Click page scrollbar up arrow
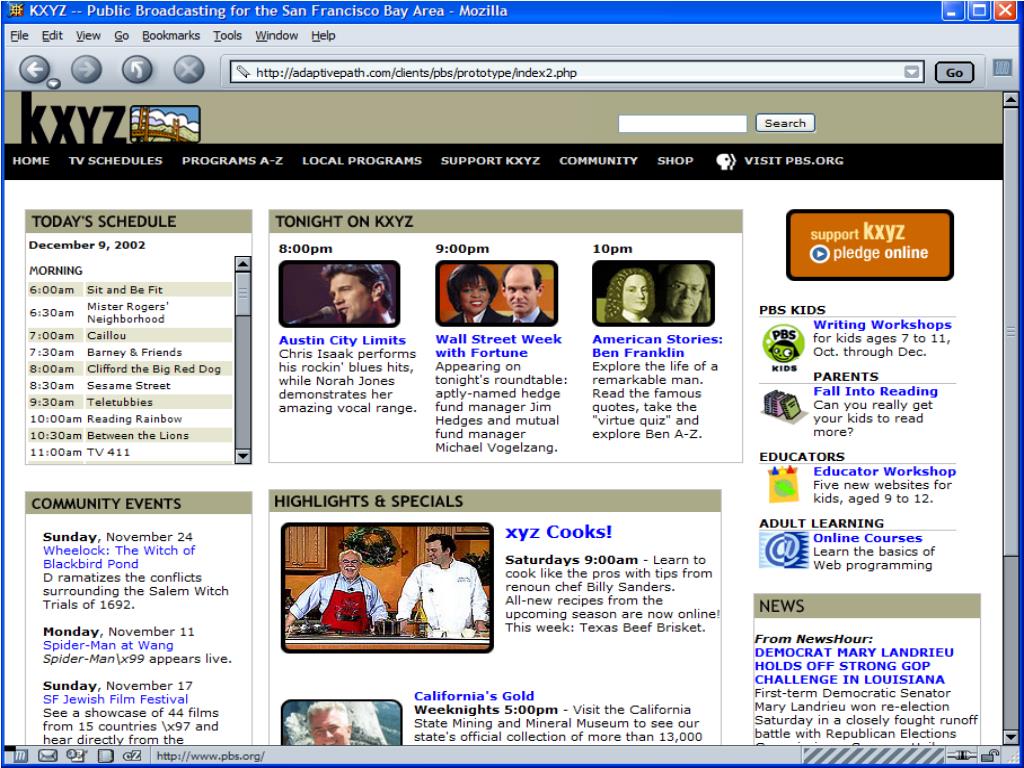1024x768 pixels. (1010, 100)
